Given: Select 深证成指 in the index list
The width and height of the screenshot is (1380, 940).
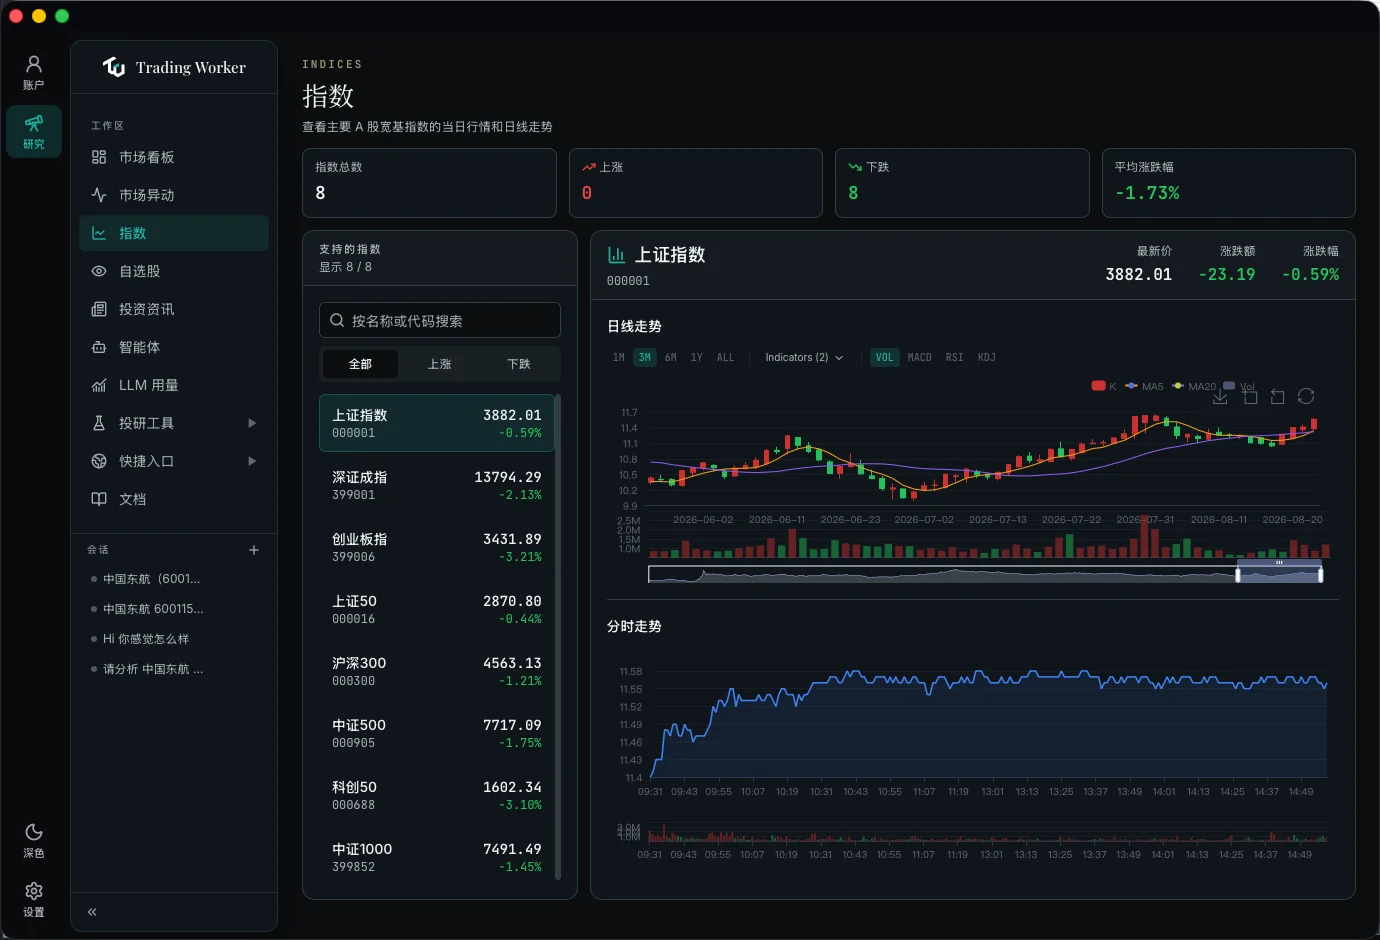Looking at the screenshot, I should [437, 485].
